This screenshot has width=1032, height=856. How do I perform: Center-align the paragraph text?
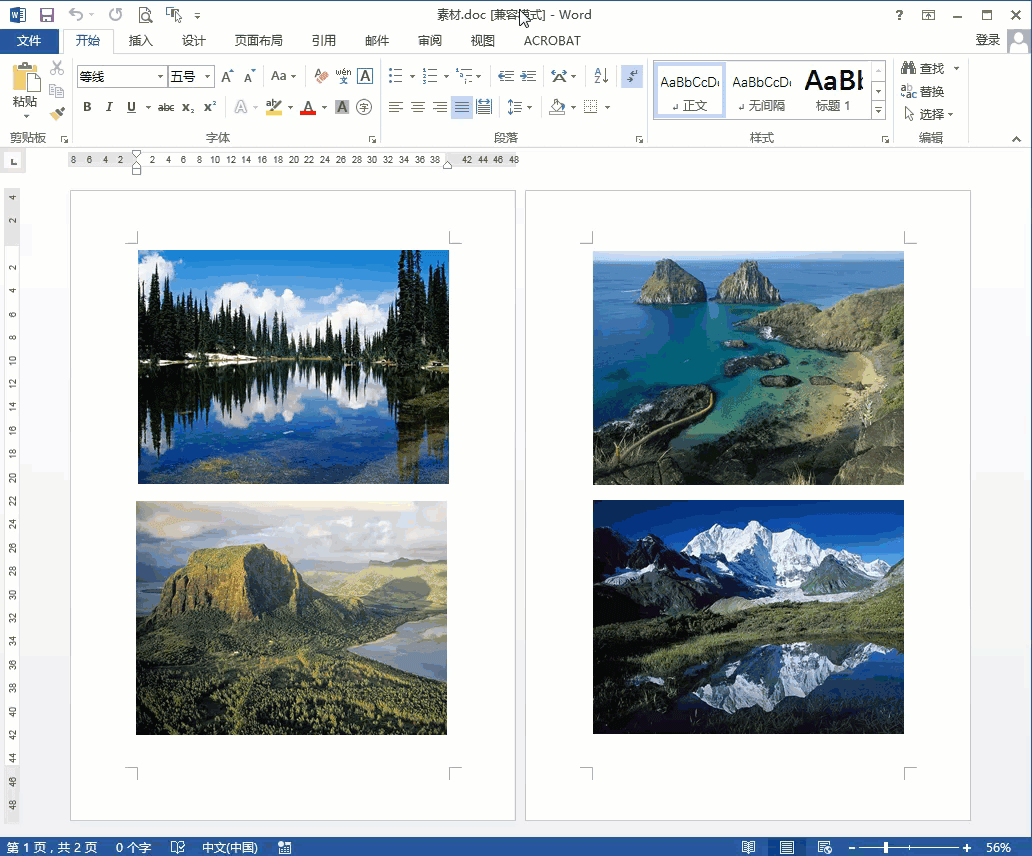[418, 107]
